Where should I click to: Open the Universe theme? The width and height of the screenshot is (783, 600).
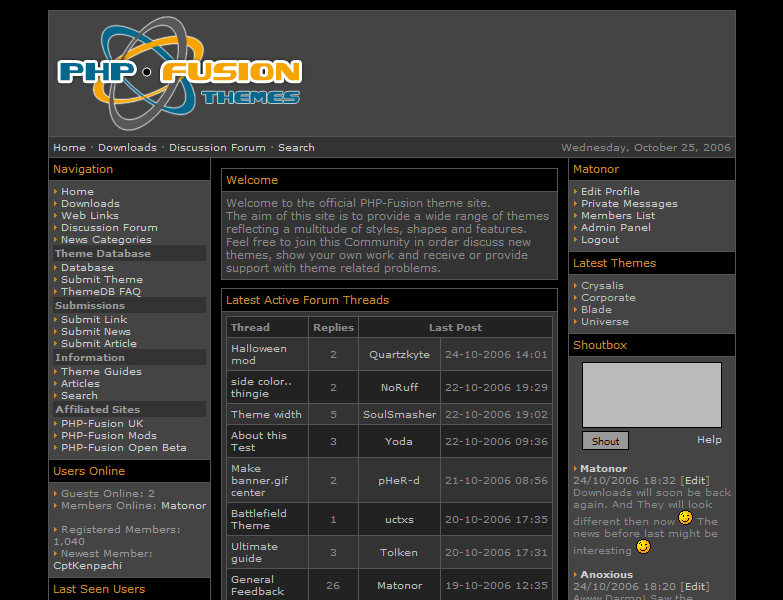tap(605, 321)
